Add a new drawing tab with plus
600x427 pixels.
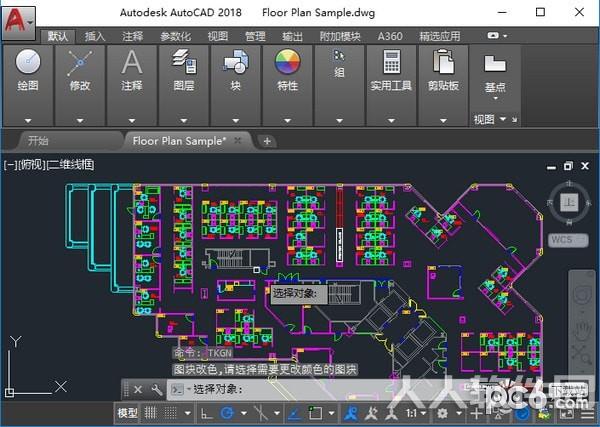[x=267, y=141]
